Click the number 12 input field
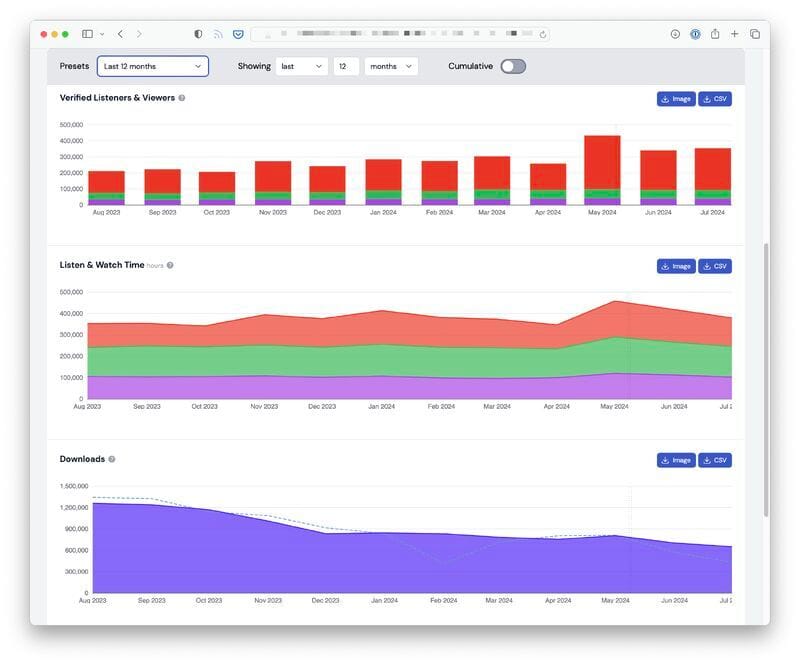Viewport: 800px width, 665px height. coord(346,66)
